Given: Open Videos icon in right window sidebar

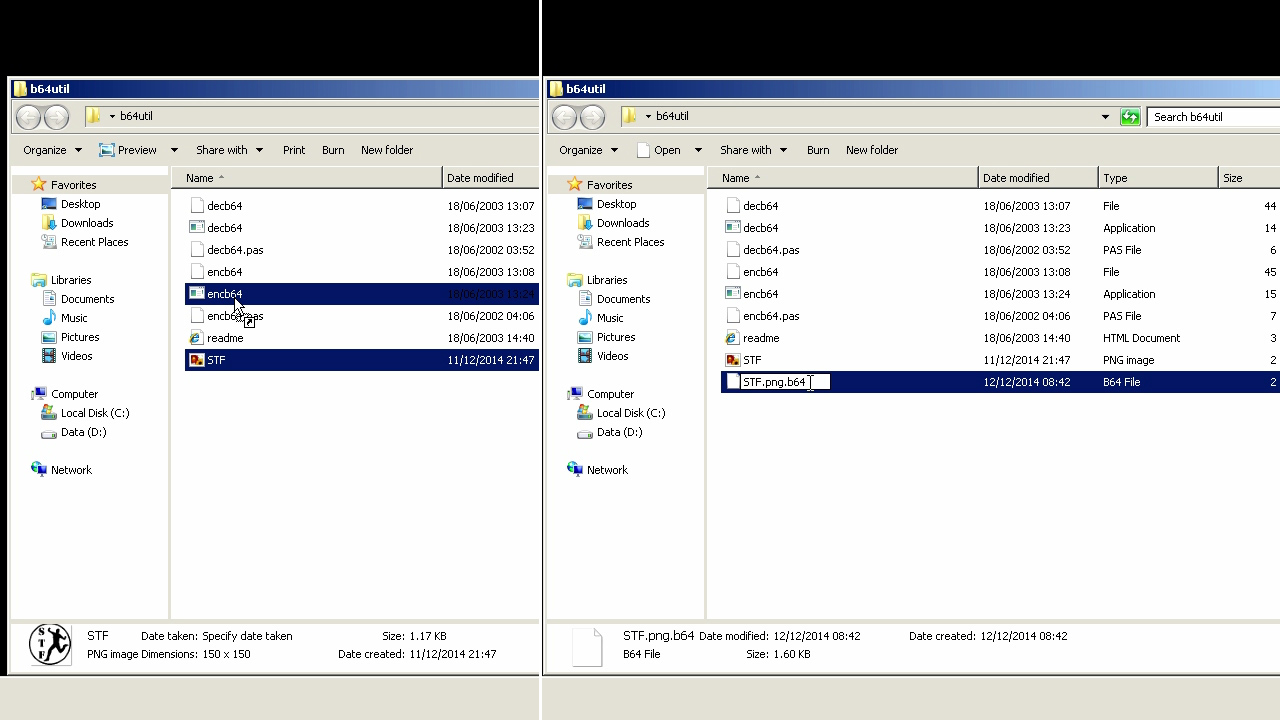Looking at the screenshot, I should coord(585,356).
